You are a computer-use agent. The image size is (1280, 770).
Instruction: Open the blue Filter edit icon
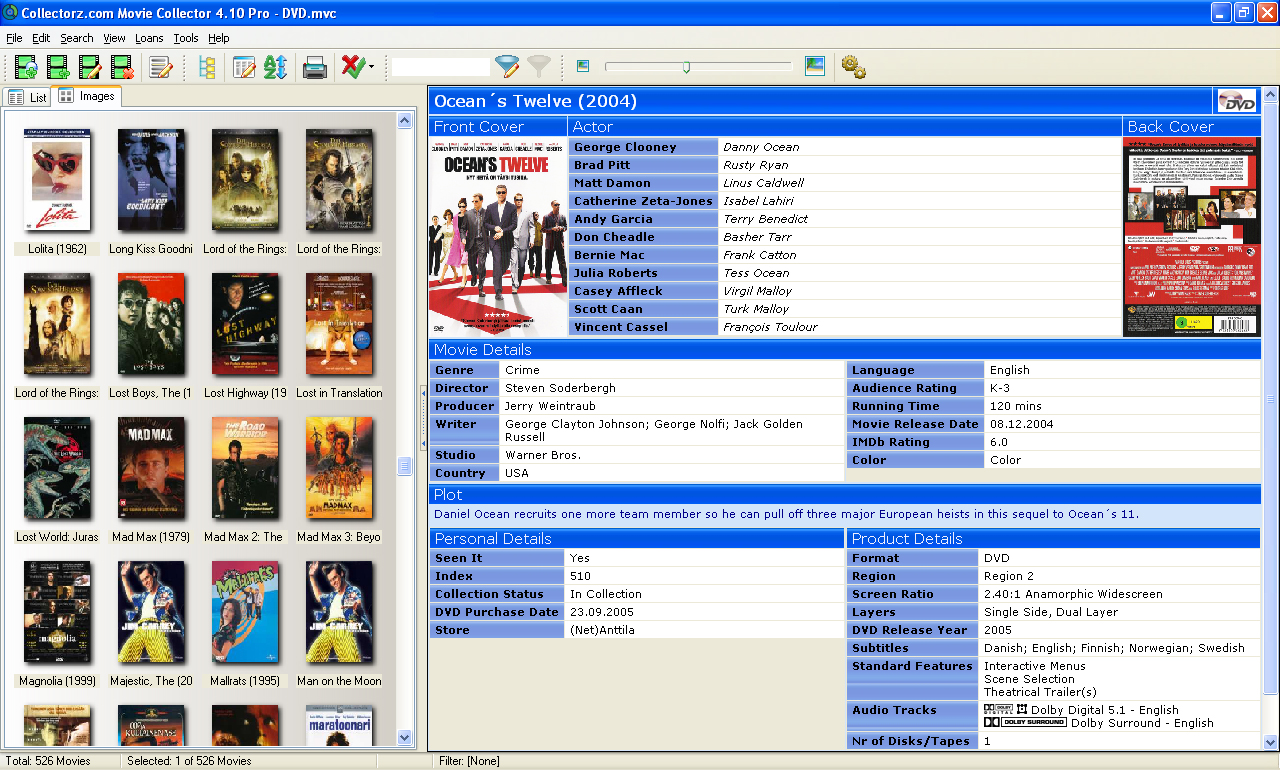coord(508,67)
